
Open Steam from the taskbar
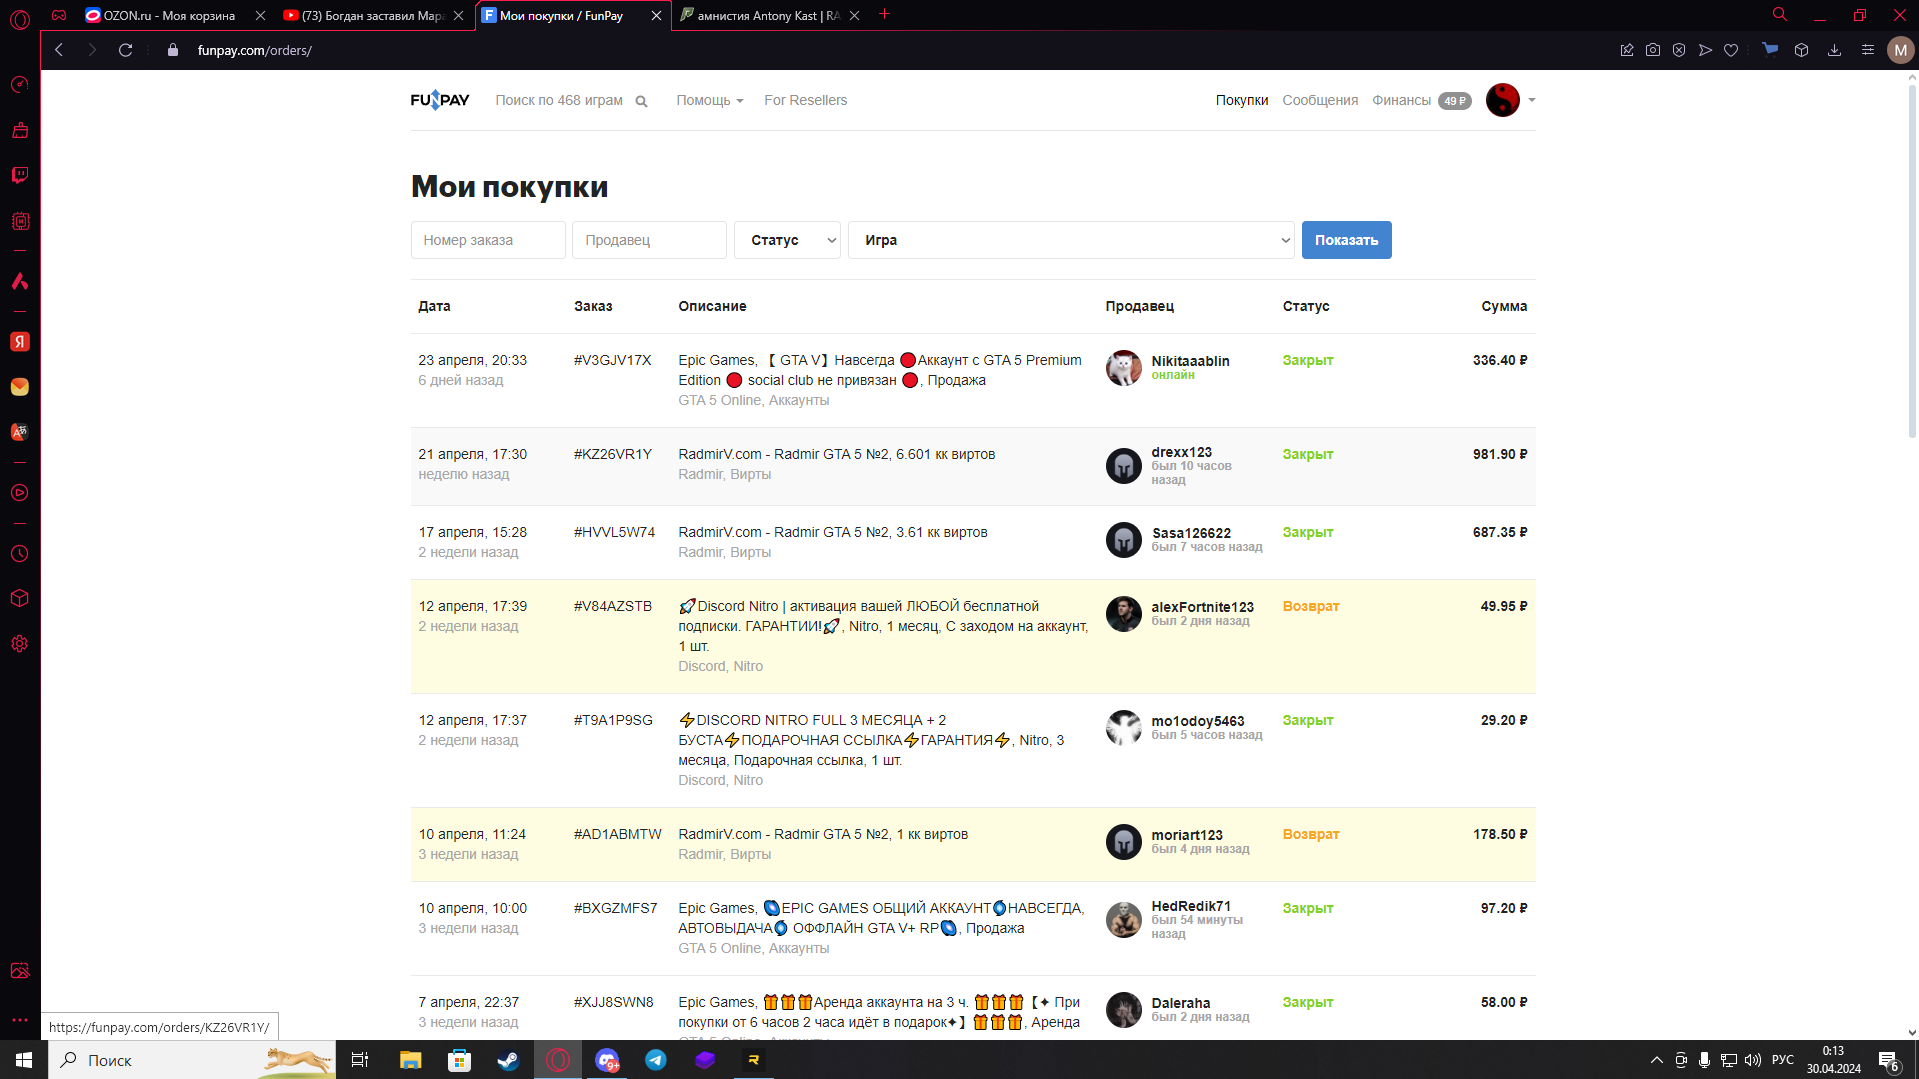coord(508,1060)
